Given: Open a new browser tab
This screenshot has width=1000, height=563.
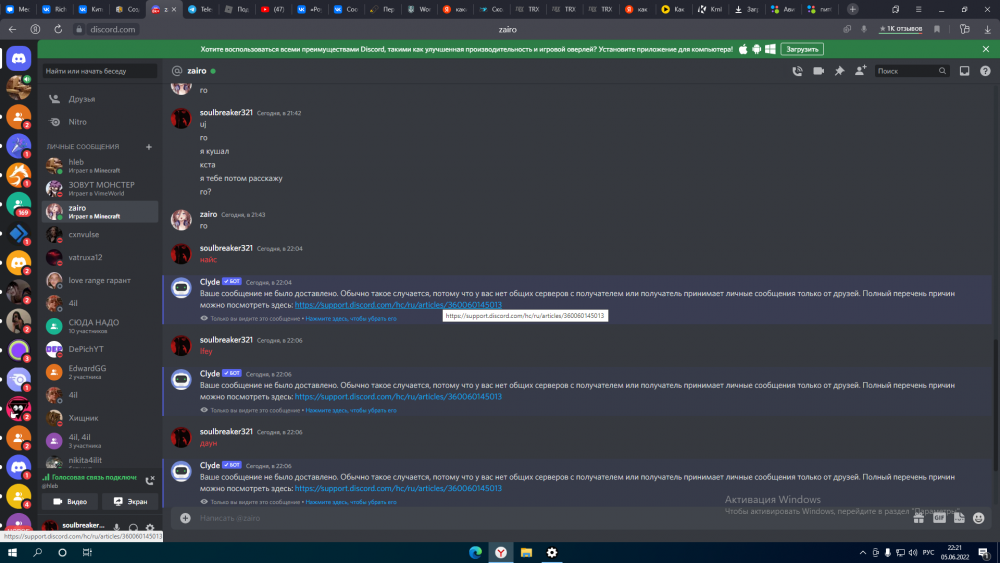Looking at the screenshot, I should click(853, 10).
